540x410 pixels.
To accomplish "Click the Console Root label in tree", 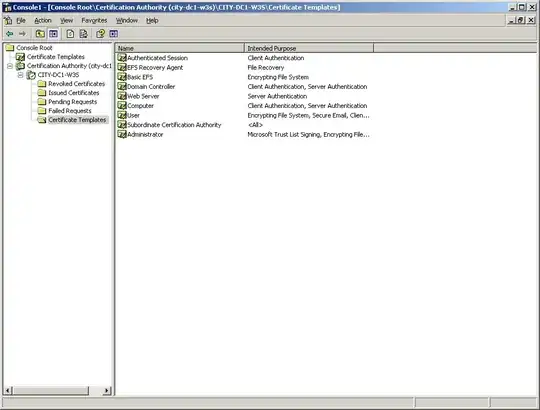I will pos(34,48).
